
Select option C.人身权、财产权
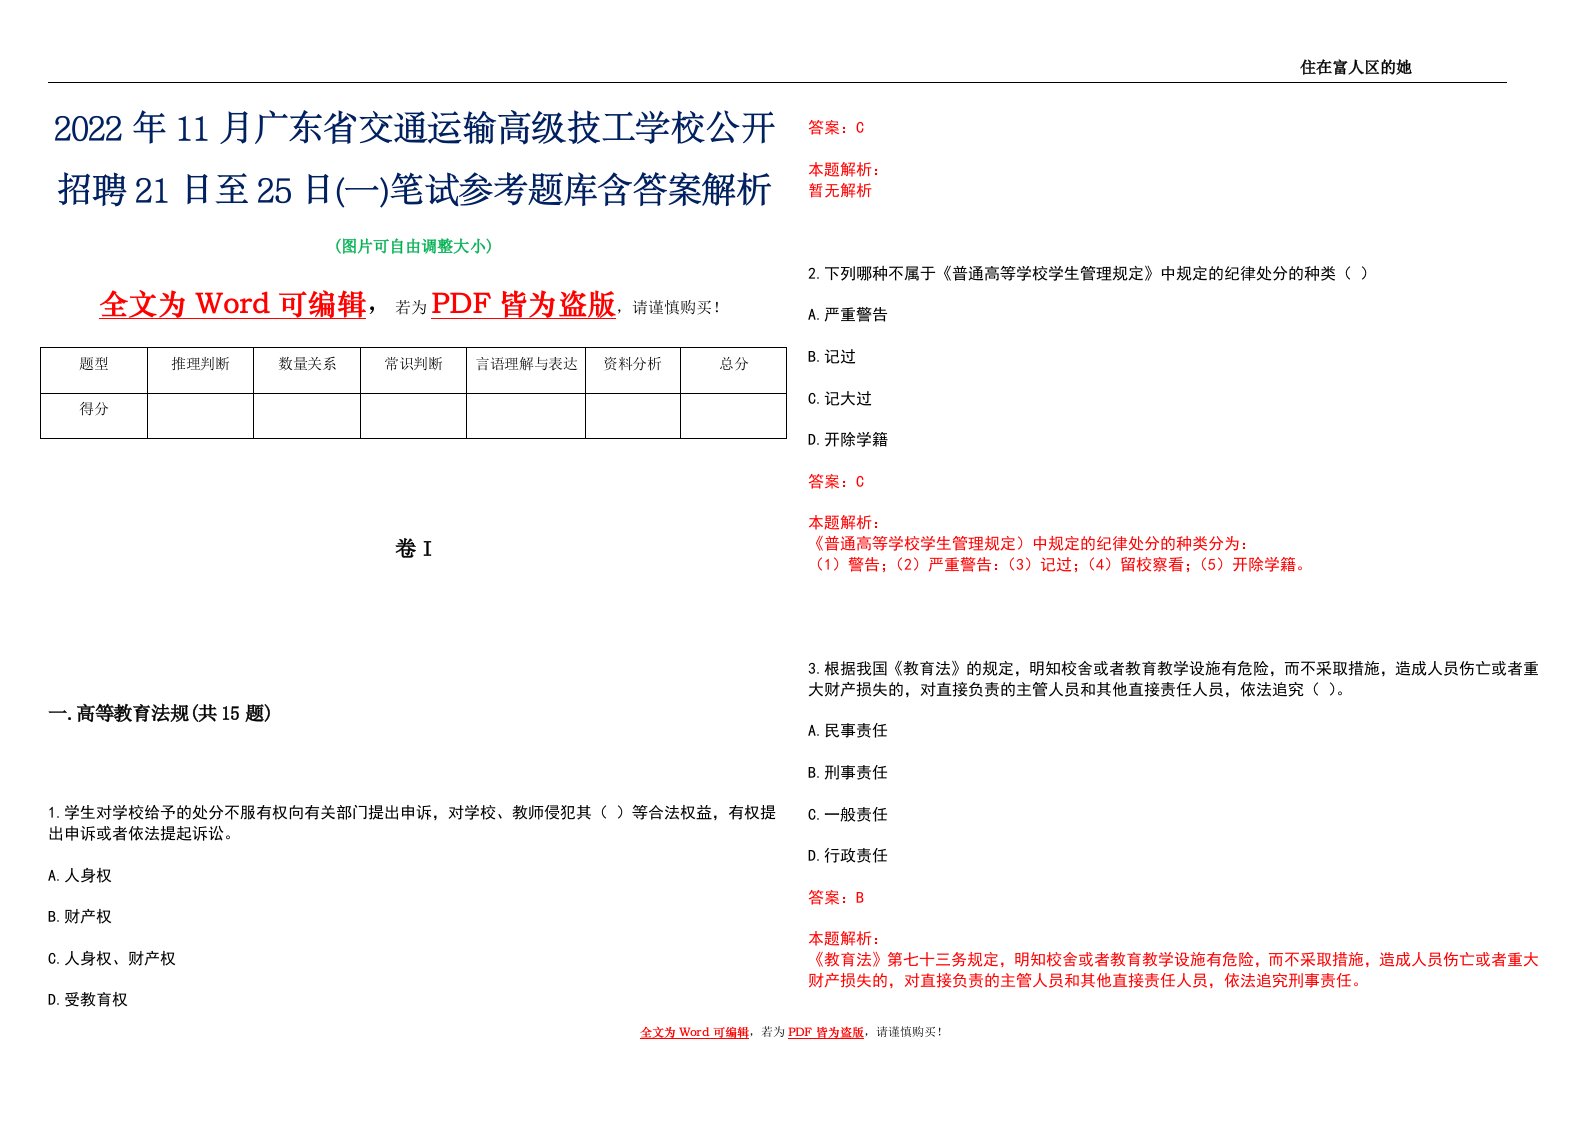[112, 958]
